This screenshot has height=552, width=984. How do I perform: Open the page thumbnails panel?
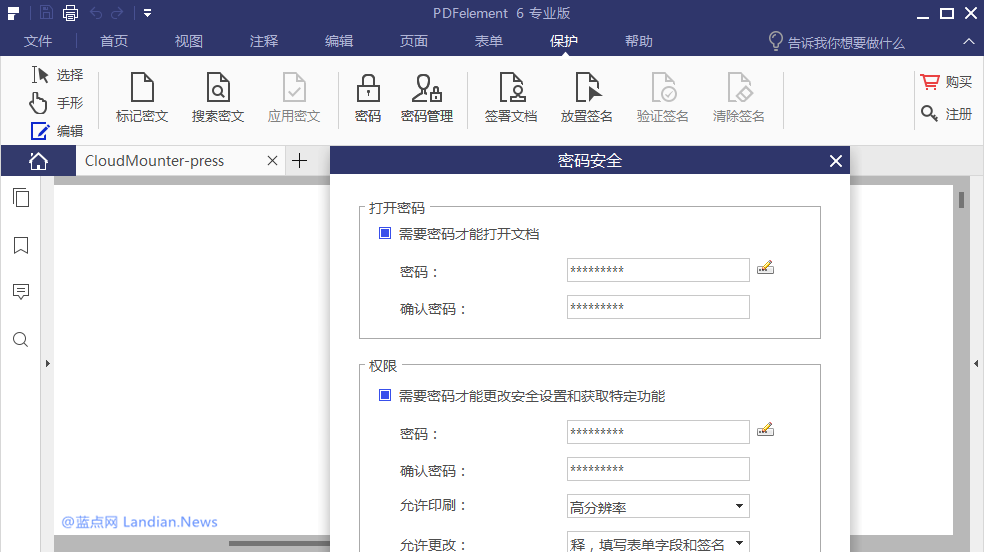point(21,198)
